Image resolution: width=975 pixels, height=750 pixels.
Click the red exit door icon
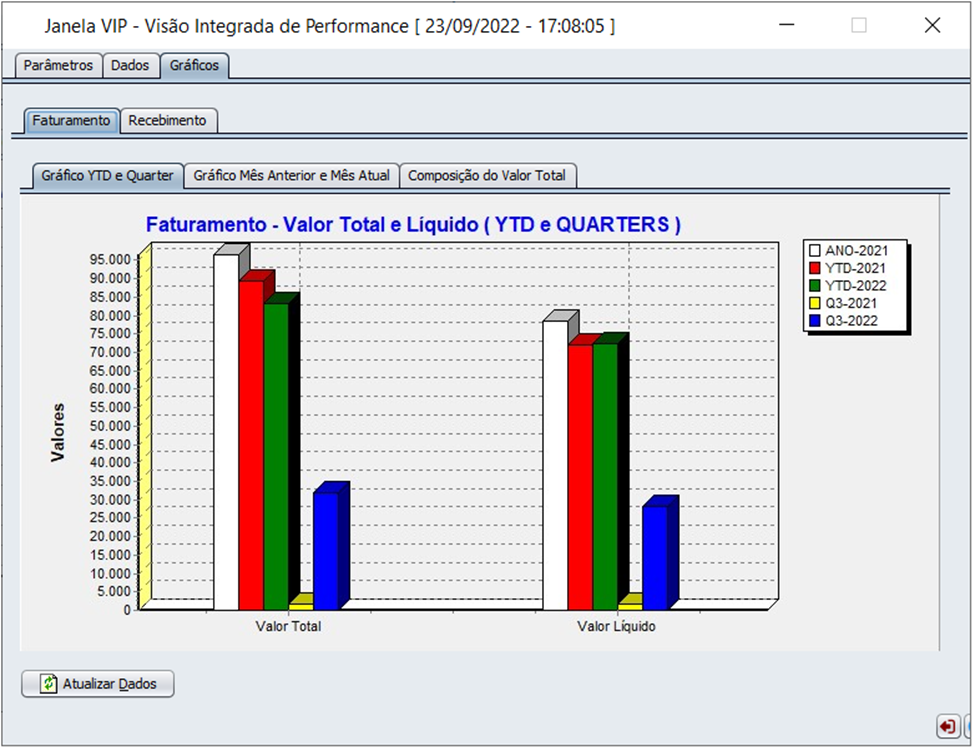pos(946,725)
